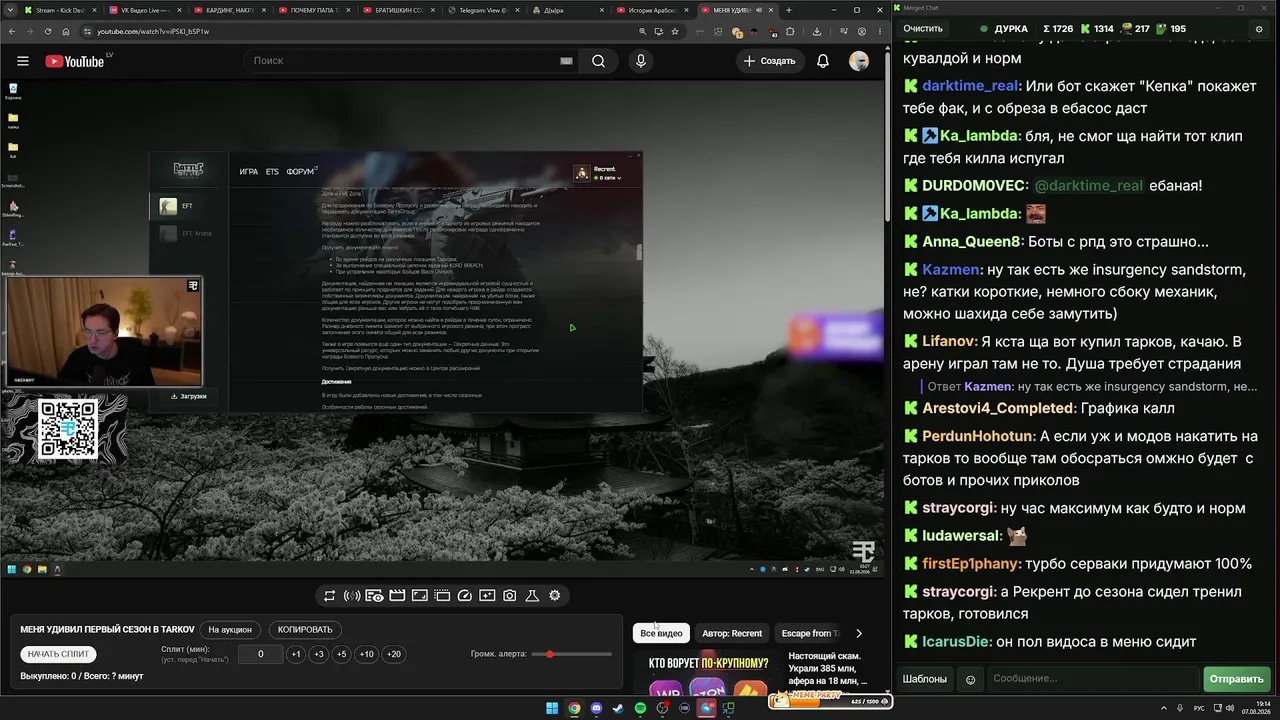The image size is (1280, 720).
Task: Select the Автор: Recrent chip
Action: click(x=732, y=633)
